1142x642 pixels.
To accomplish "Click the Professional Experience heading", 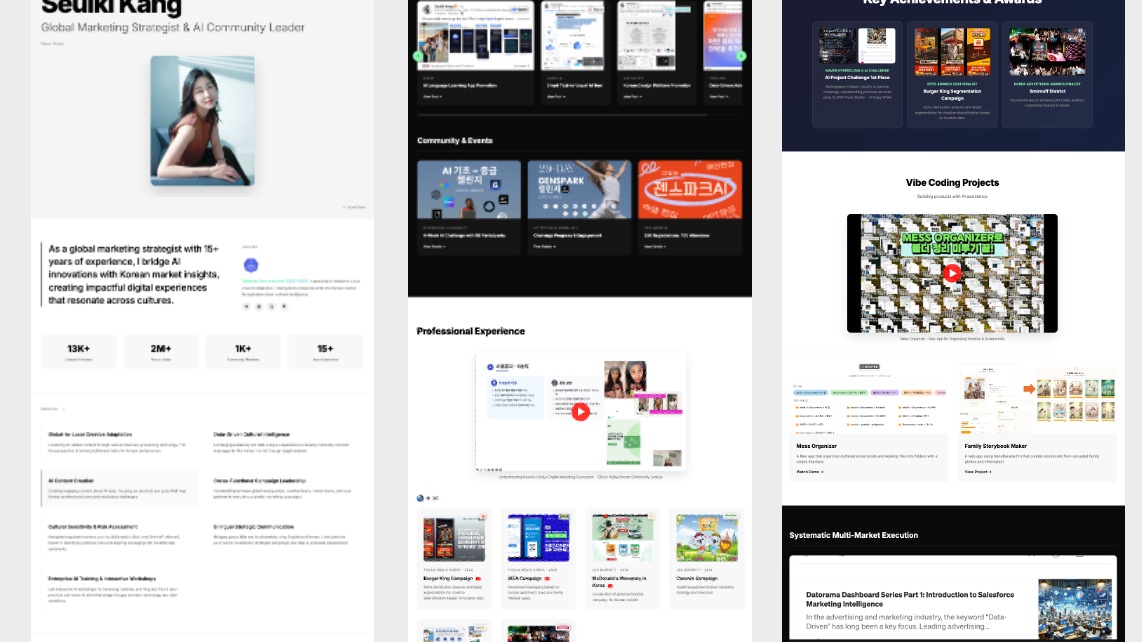I will click(x=470, y=331).
